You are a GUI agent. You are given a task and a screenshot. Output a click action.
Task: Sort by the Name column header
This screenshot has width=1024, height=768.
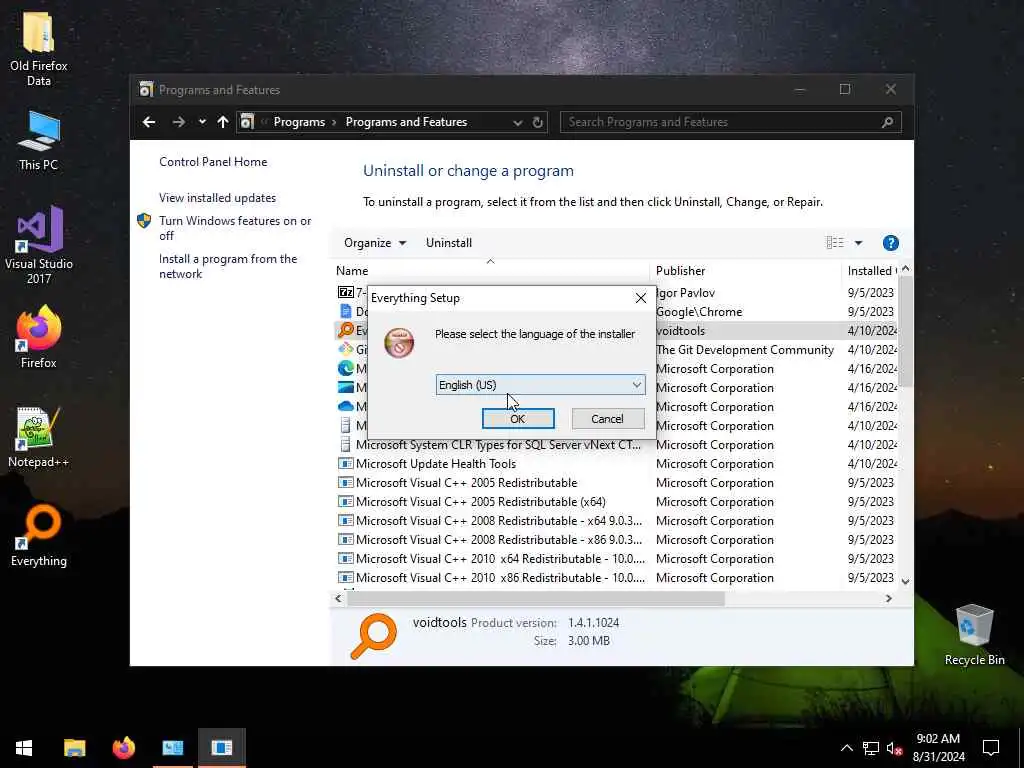click(x=490, y=270)
